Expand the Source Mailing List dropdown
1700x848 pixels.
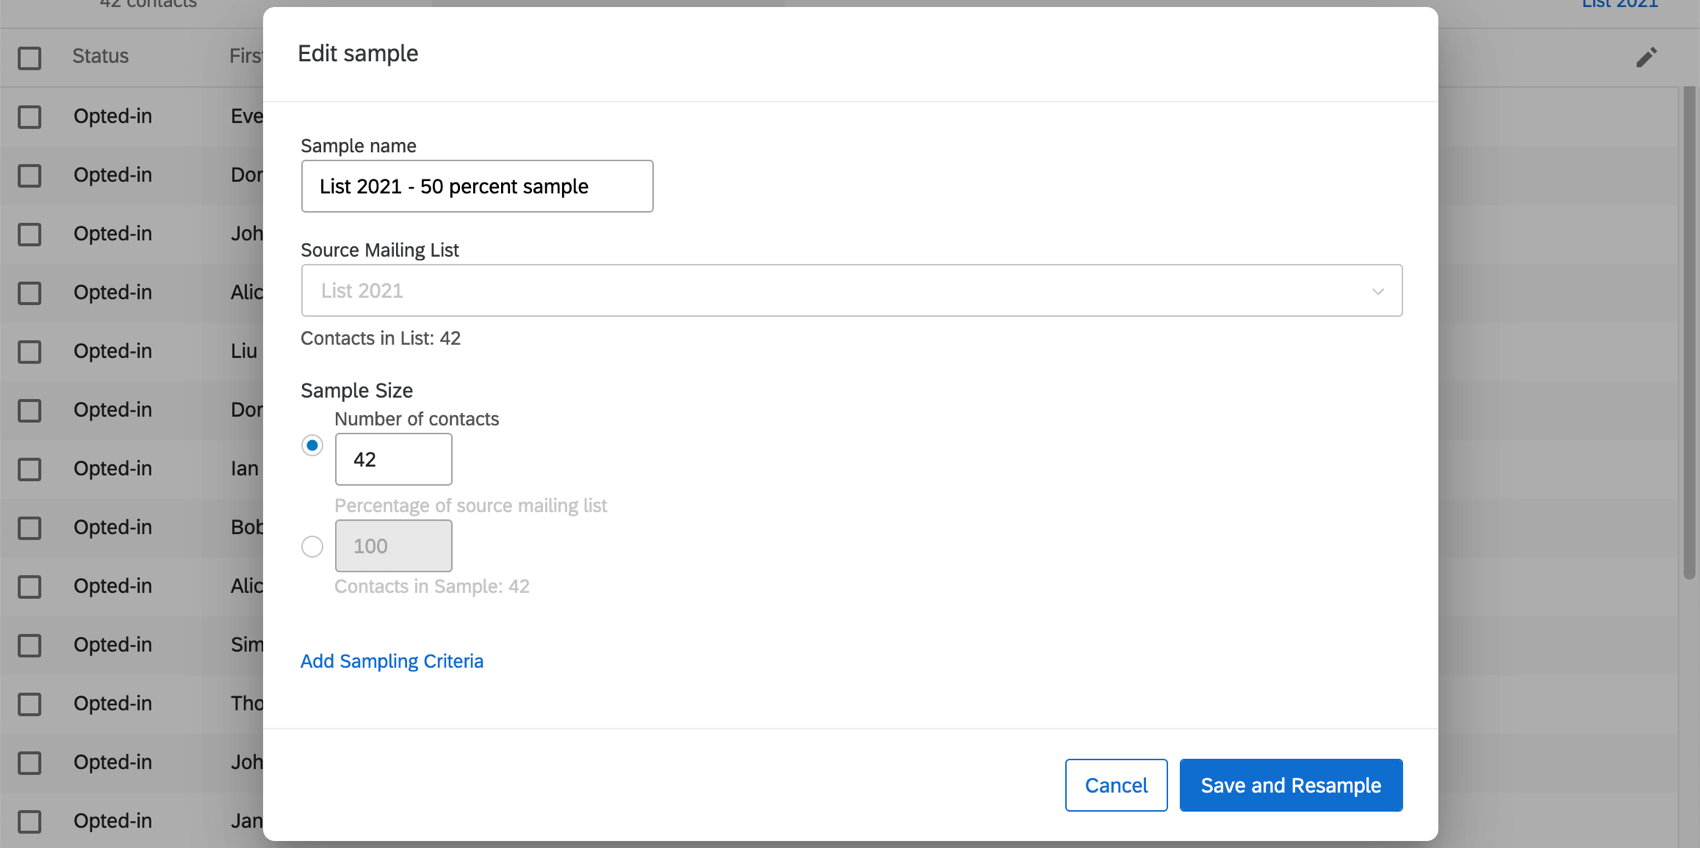click(x=851, y=291)
